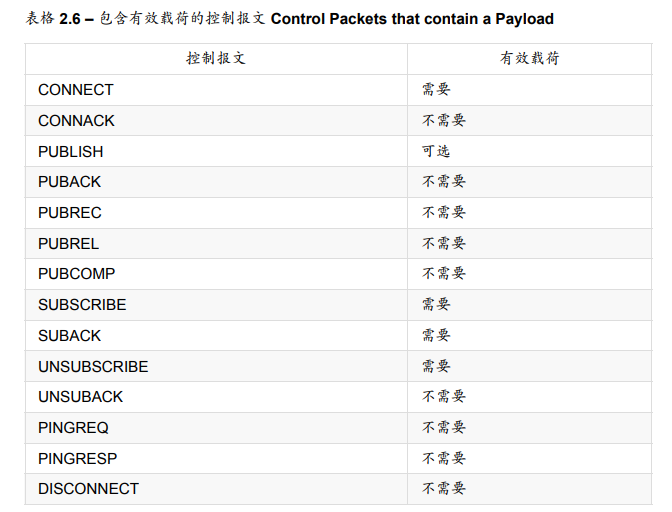
Task: Click the 有效载荷 column header
Action: click(x=530, y=58)
